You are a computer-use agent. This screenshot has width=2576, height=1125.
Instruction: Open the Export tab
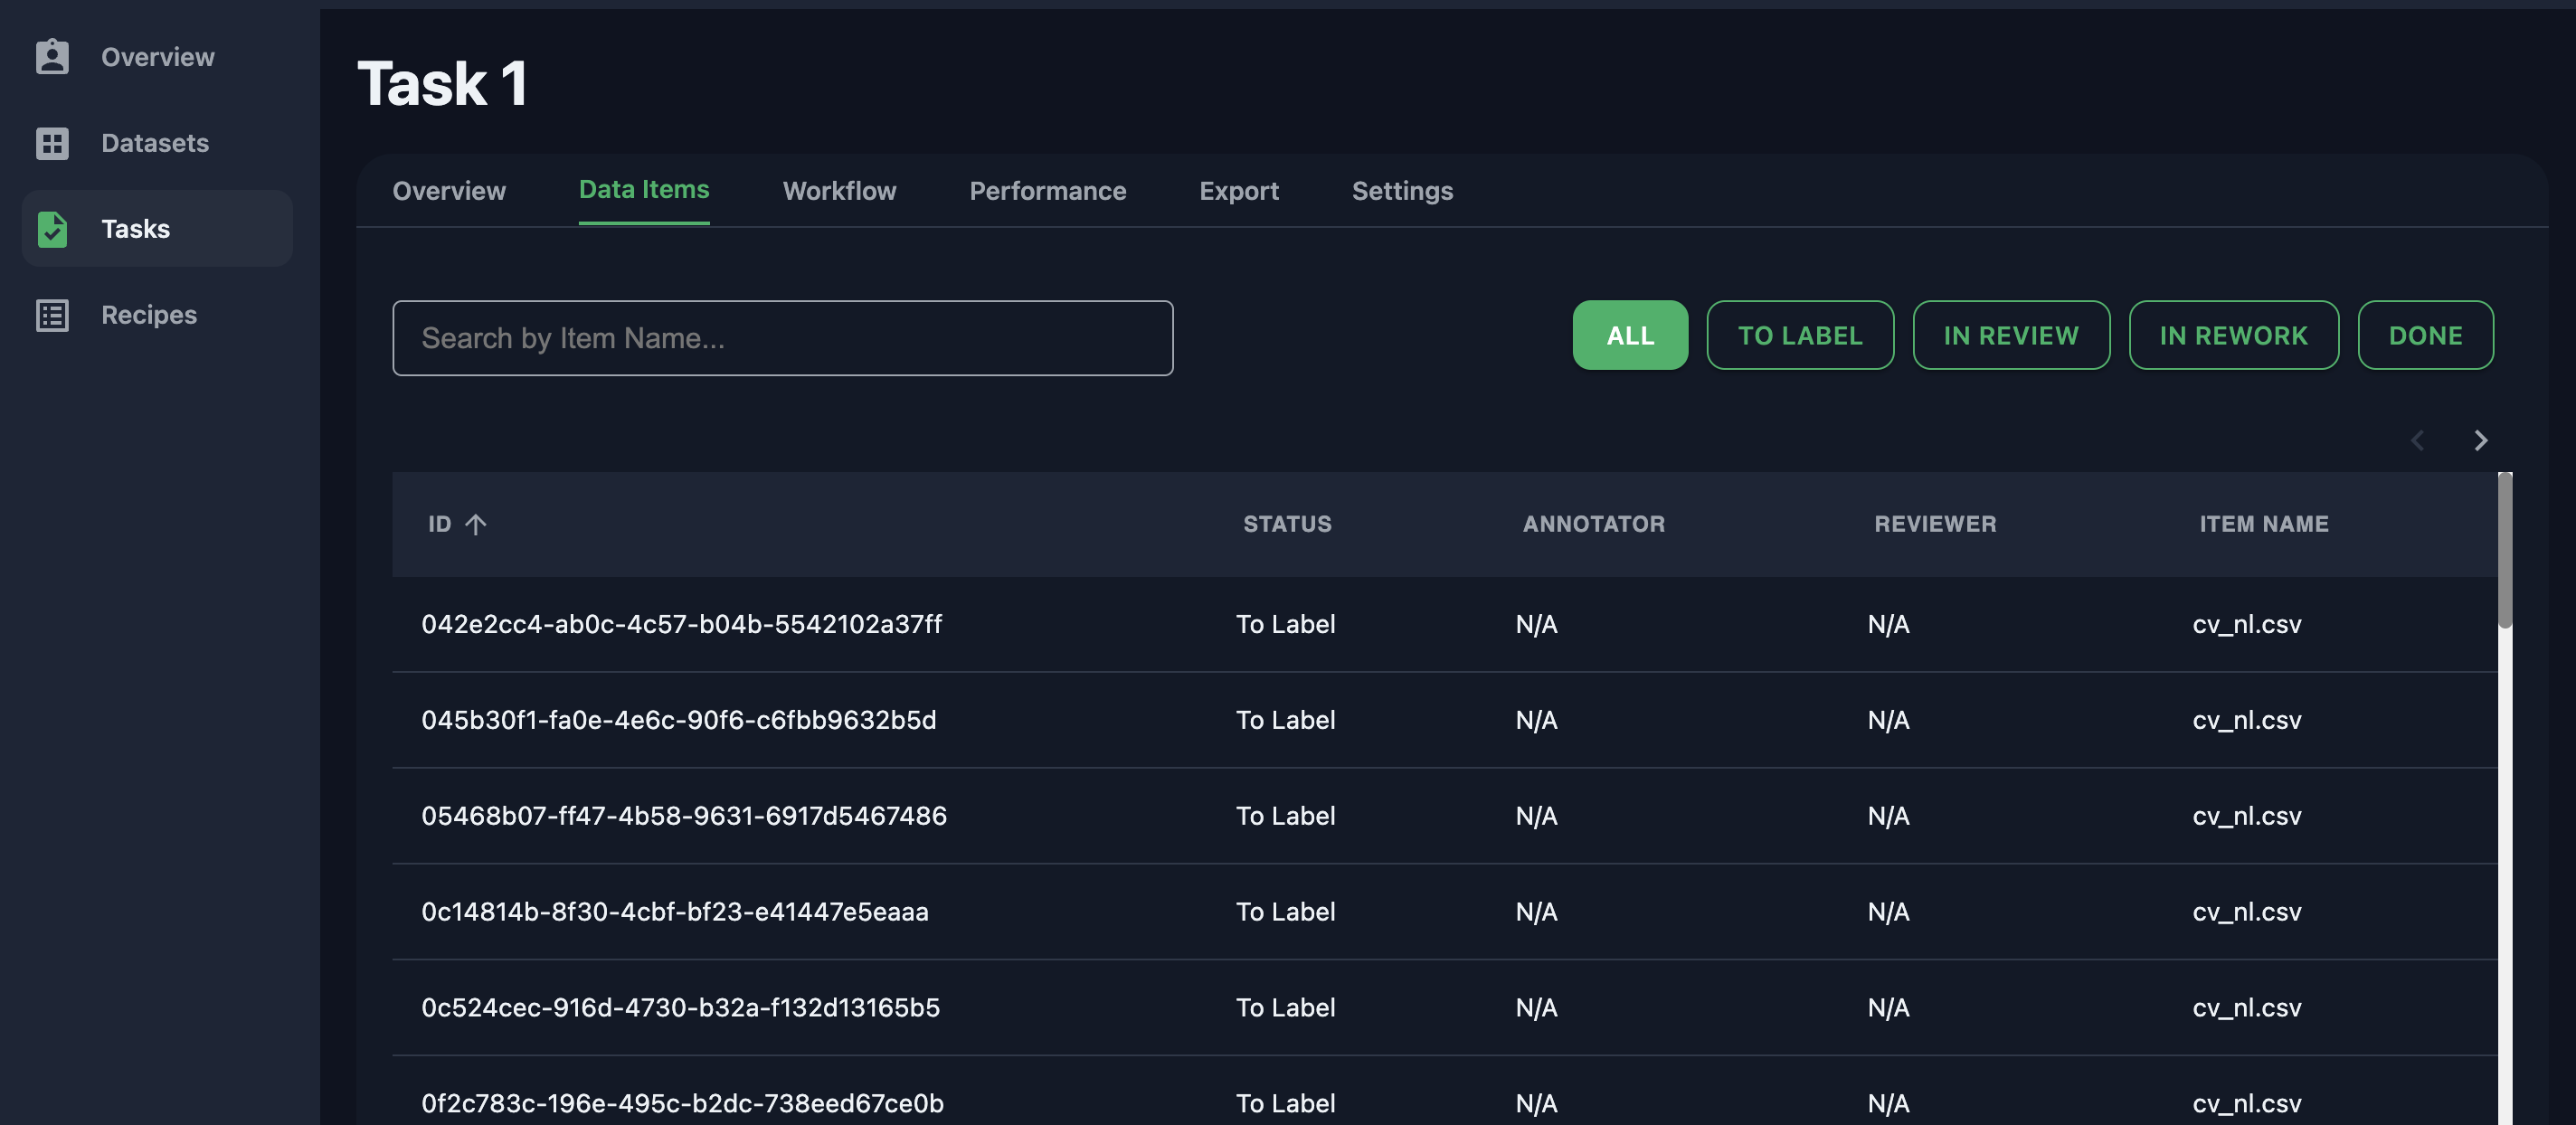click(x=1238, y=190)
